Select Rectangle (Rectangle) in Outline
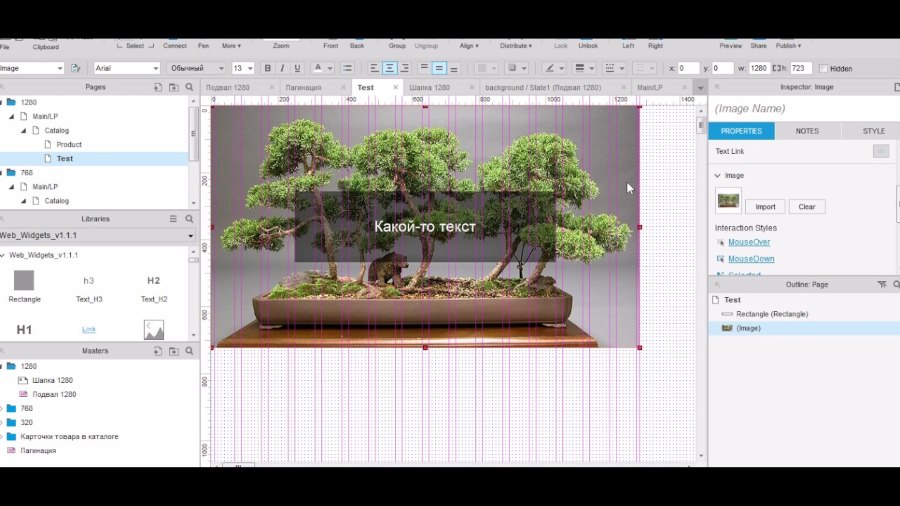 772,314
